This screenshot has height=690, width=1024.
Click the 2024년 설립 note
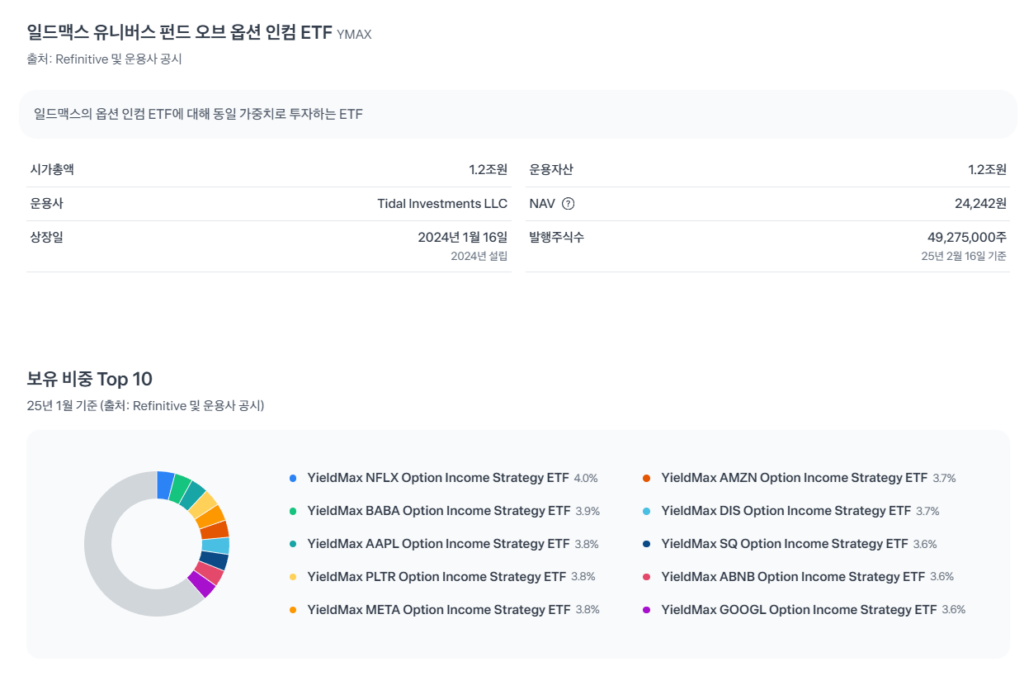click(479, 257)
